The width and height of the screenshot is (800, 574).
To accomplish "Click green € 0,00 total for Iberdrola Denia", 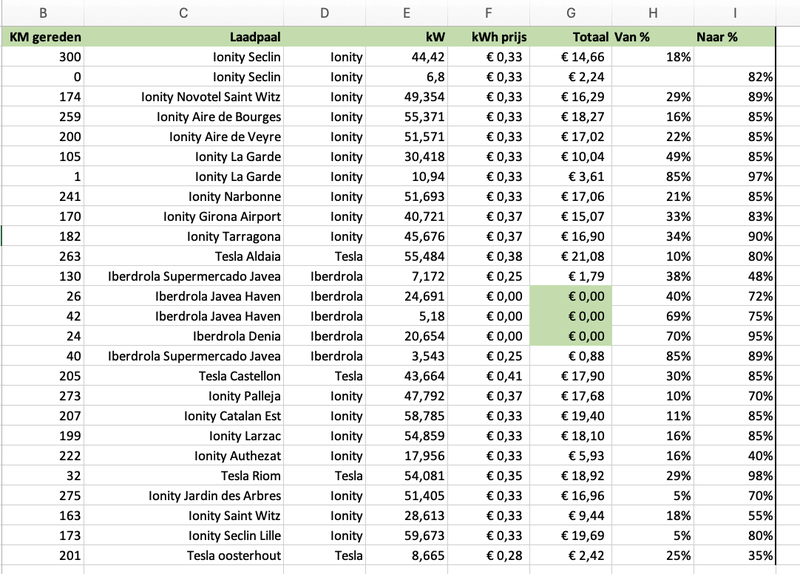I will (x=571, y=336).
